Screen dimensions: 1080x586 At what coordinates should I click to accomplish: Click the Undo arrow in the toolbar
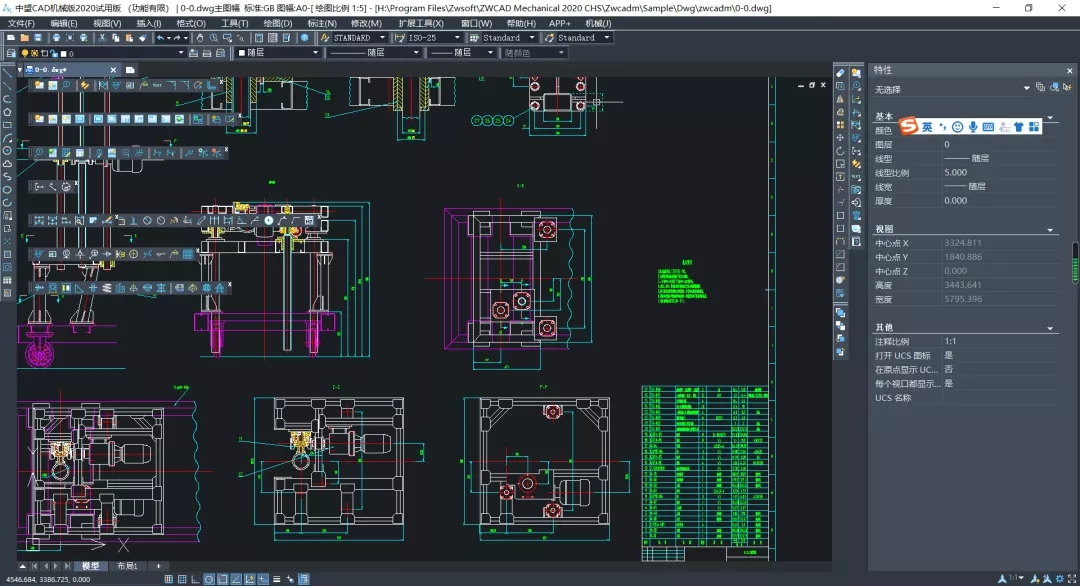point(161,38)
